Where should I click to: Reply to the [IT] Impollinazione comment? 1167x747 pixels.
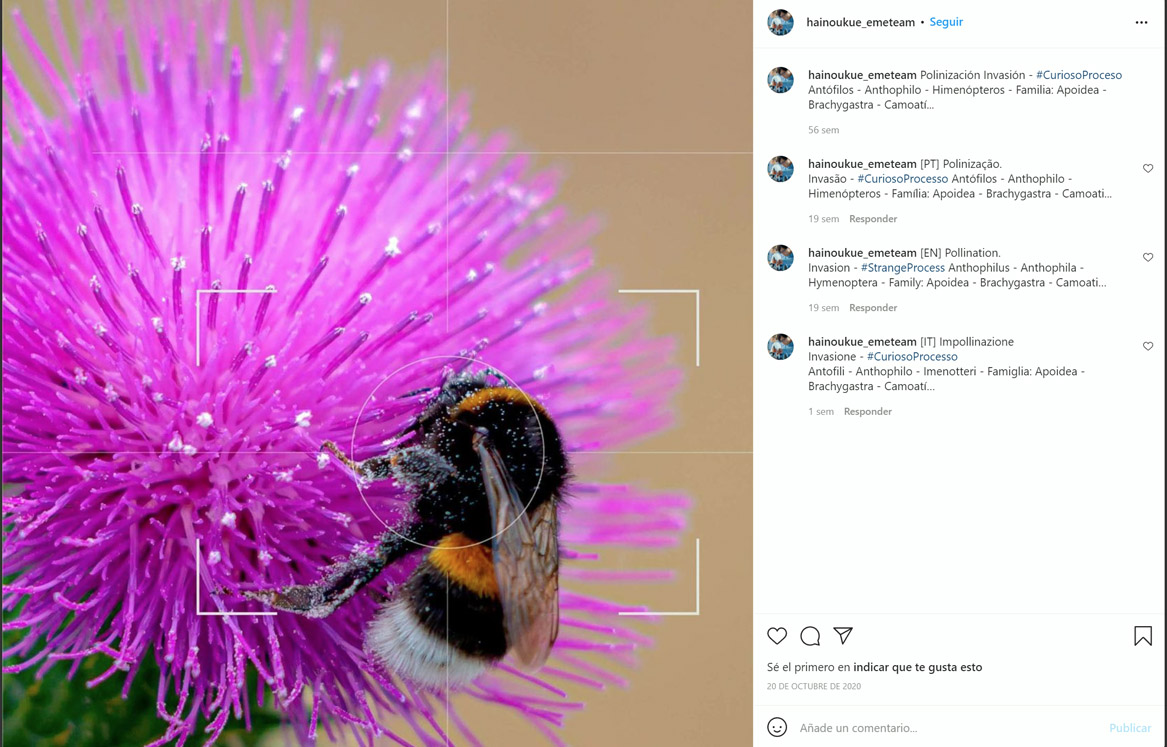coord(867,412)
